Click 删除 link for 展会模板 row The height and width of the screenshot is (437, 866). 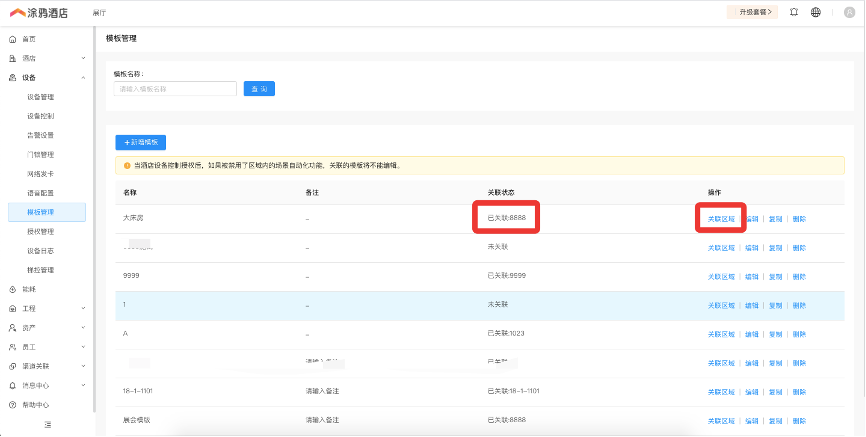pos(799,421)
